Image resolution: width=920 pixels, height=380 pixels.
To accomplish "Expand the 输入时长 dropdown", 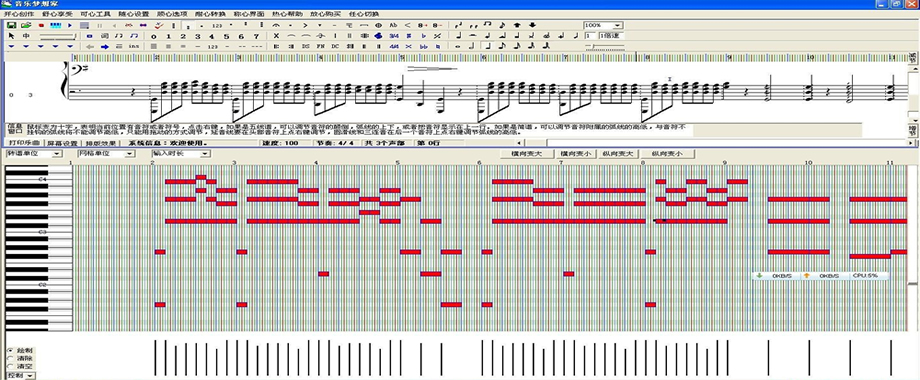I will click(x=205, y=154).
